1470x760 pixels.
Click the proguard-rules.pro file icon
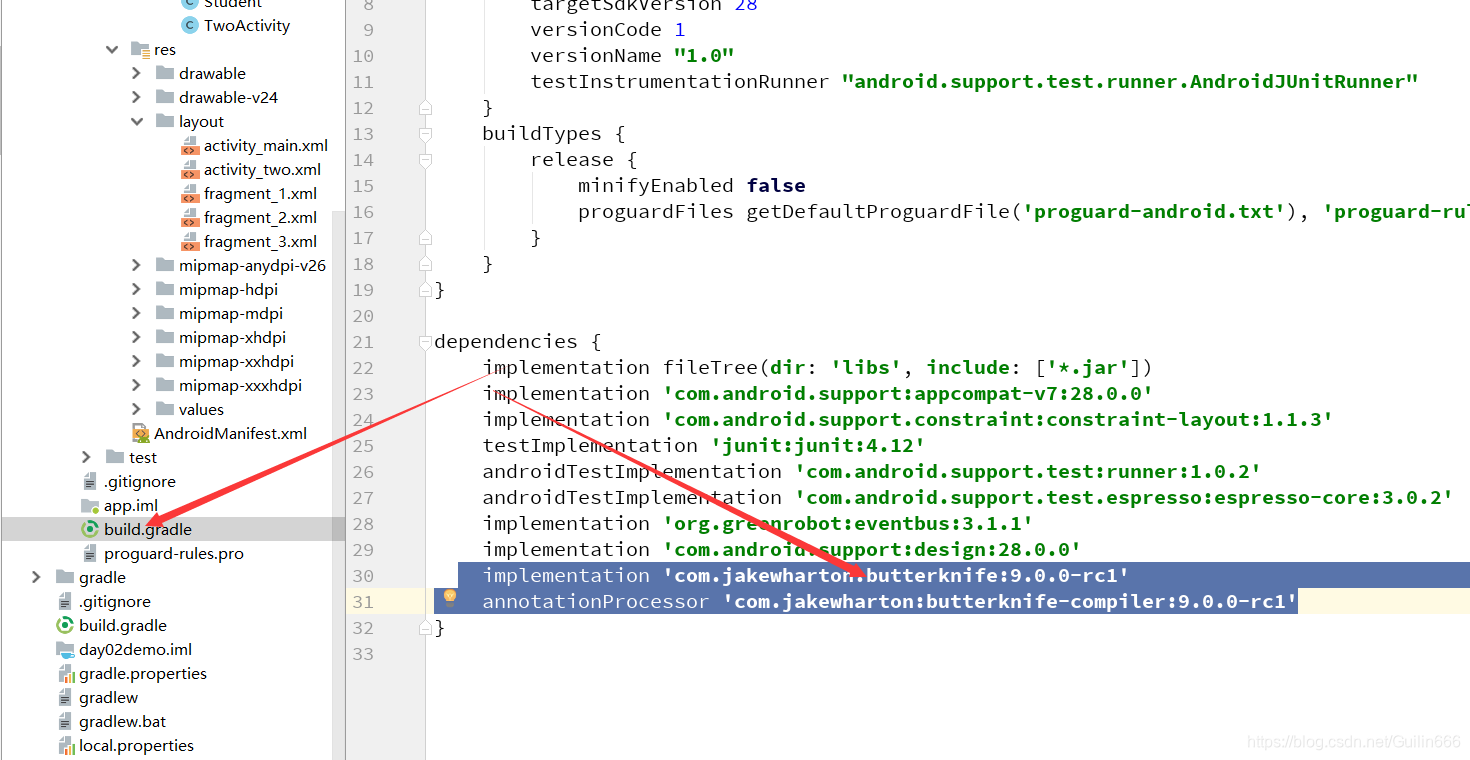click(90, 554)
